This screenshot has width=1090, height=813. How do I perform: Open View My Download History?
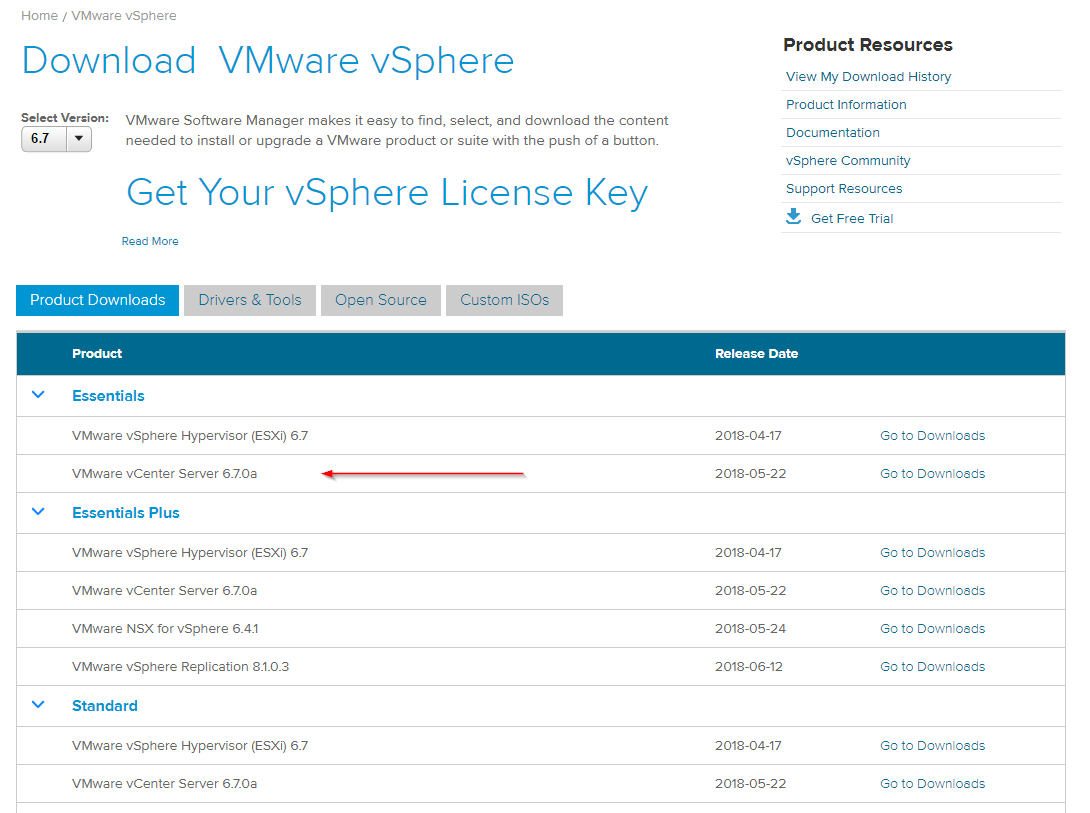pyautogui.click(x=868, y=76)
